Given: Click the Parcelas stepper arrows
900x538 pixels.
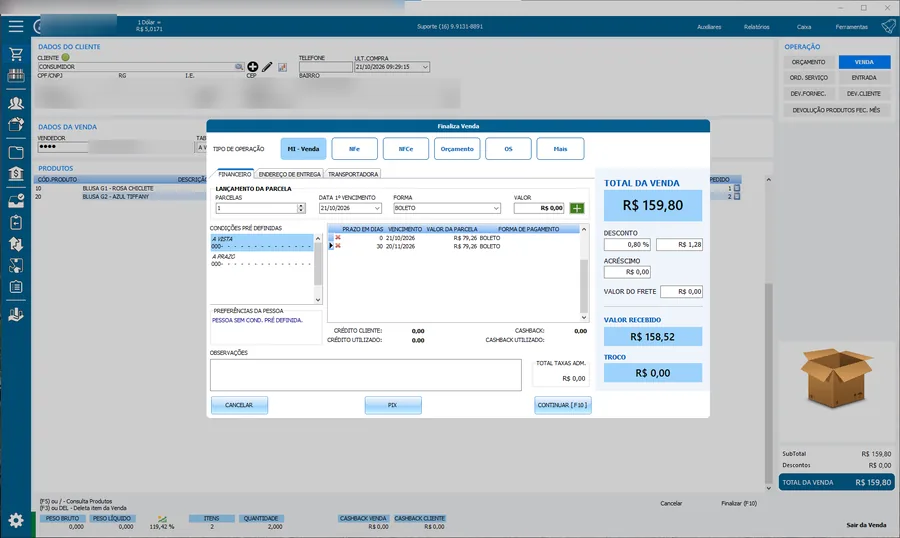Looking at the screenshot, I should point(301,208).
